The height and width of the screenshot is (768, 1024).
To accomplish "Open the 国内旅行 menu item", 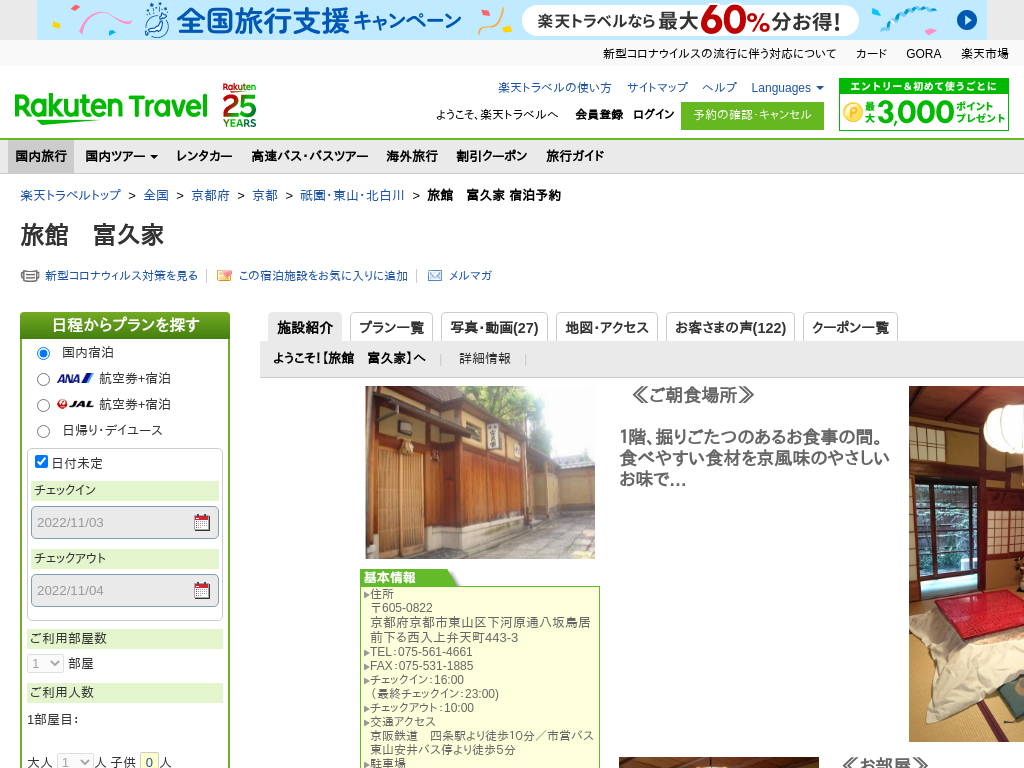I will point(41,156).
